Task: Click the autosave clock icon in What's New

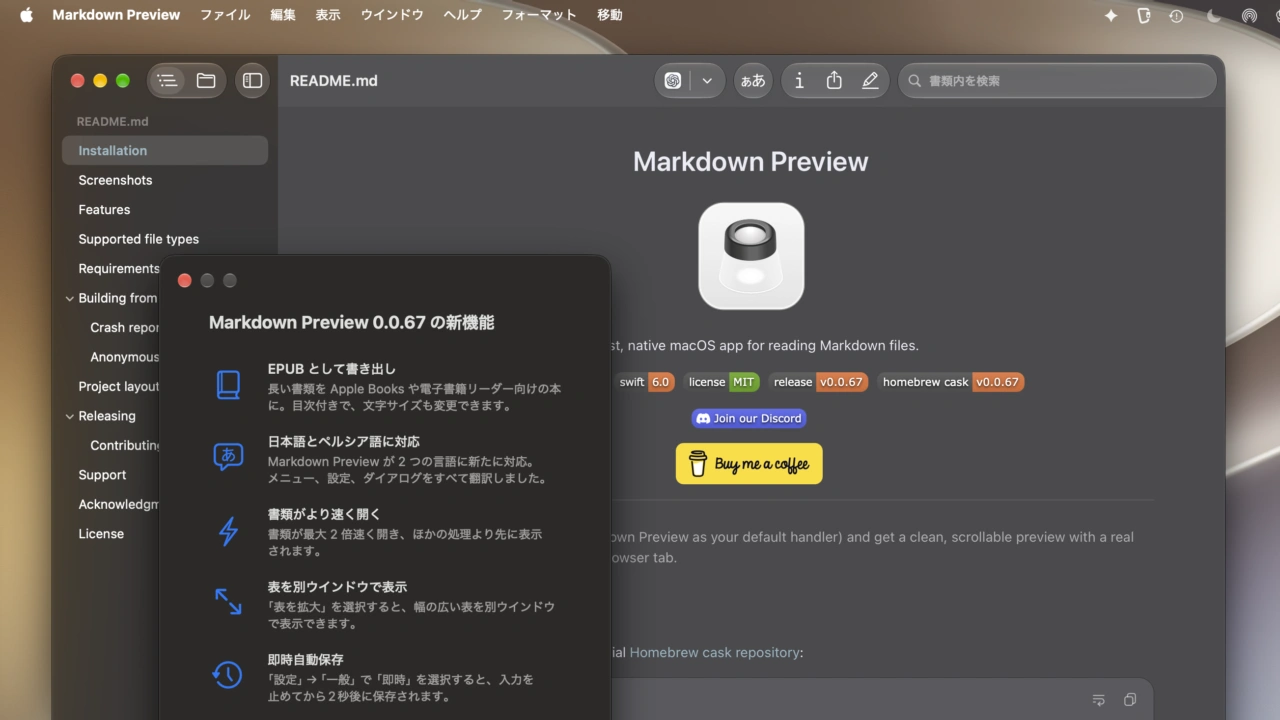Action: coord(228,675)
